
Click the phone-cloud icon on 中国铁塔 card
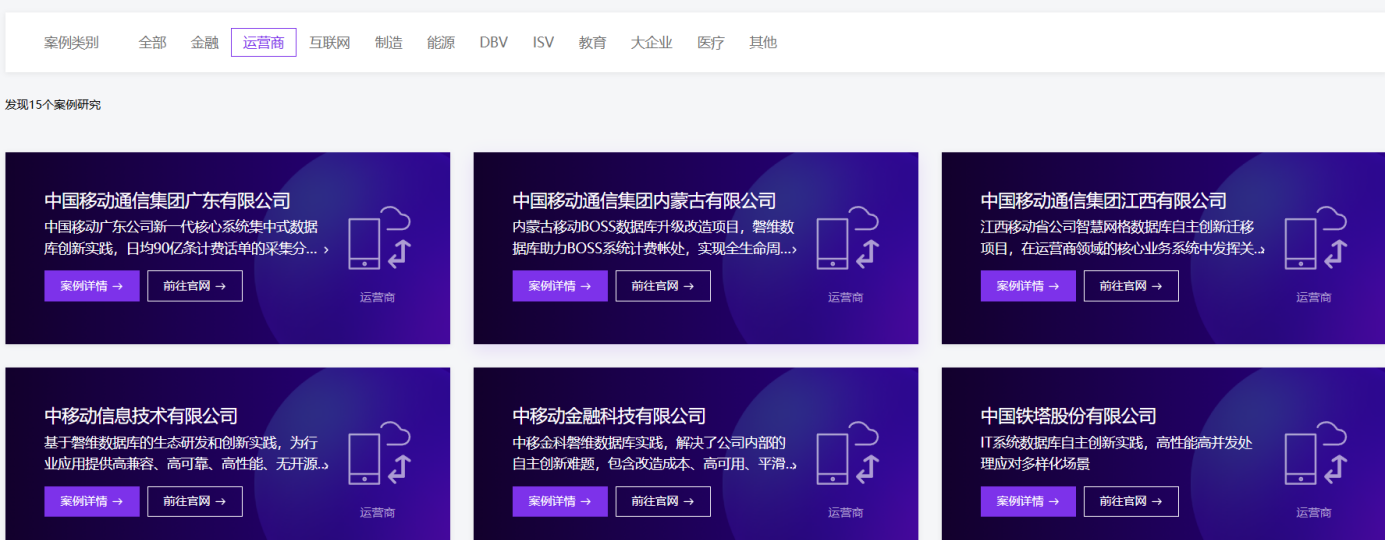(x=1315, y=453)
